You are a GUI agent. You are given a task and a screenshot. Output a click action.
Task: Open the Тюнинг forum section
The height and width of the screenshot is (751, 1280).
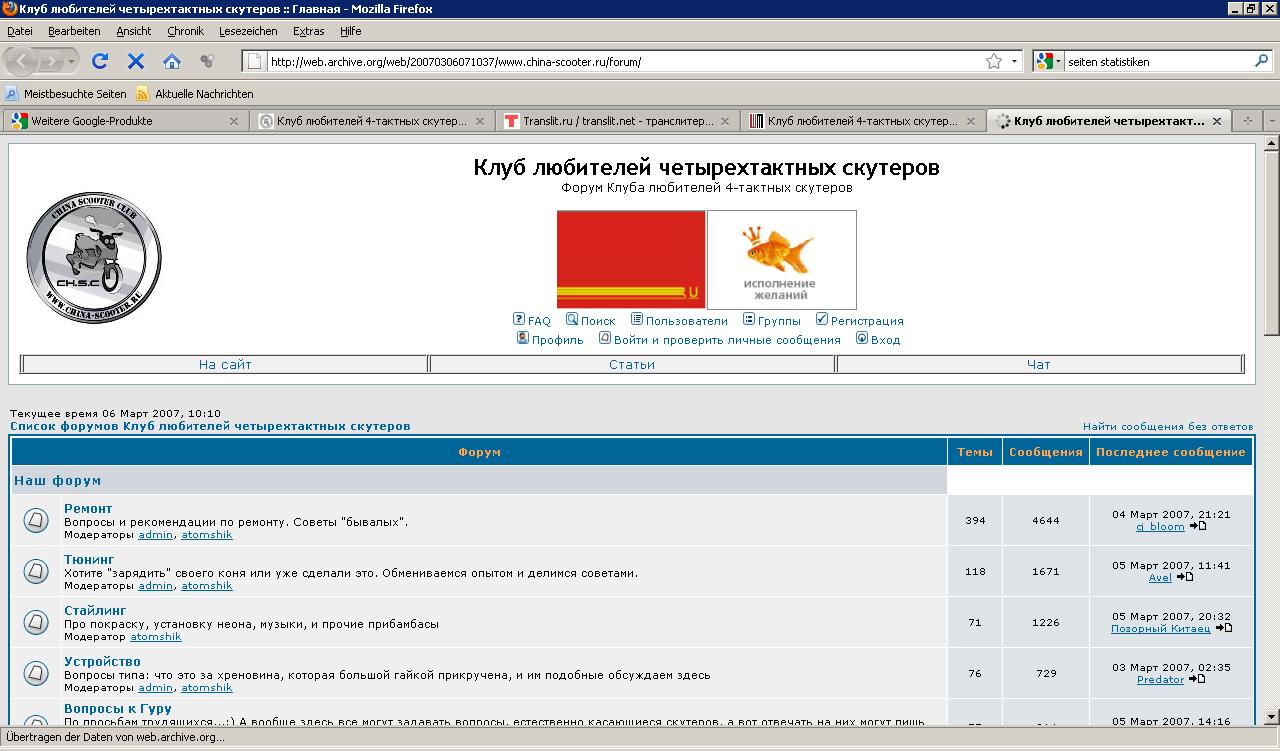[89, 559]
